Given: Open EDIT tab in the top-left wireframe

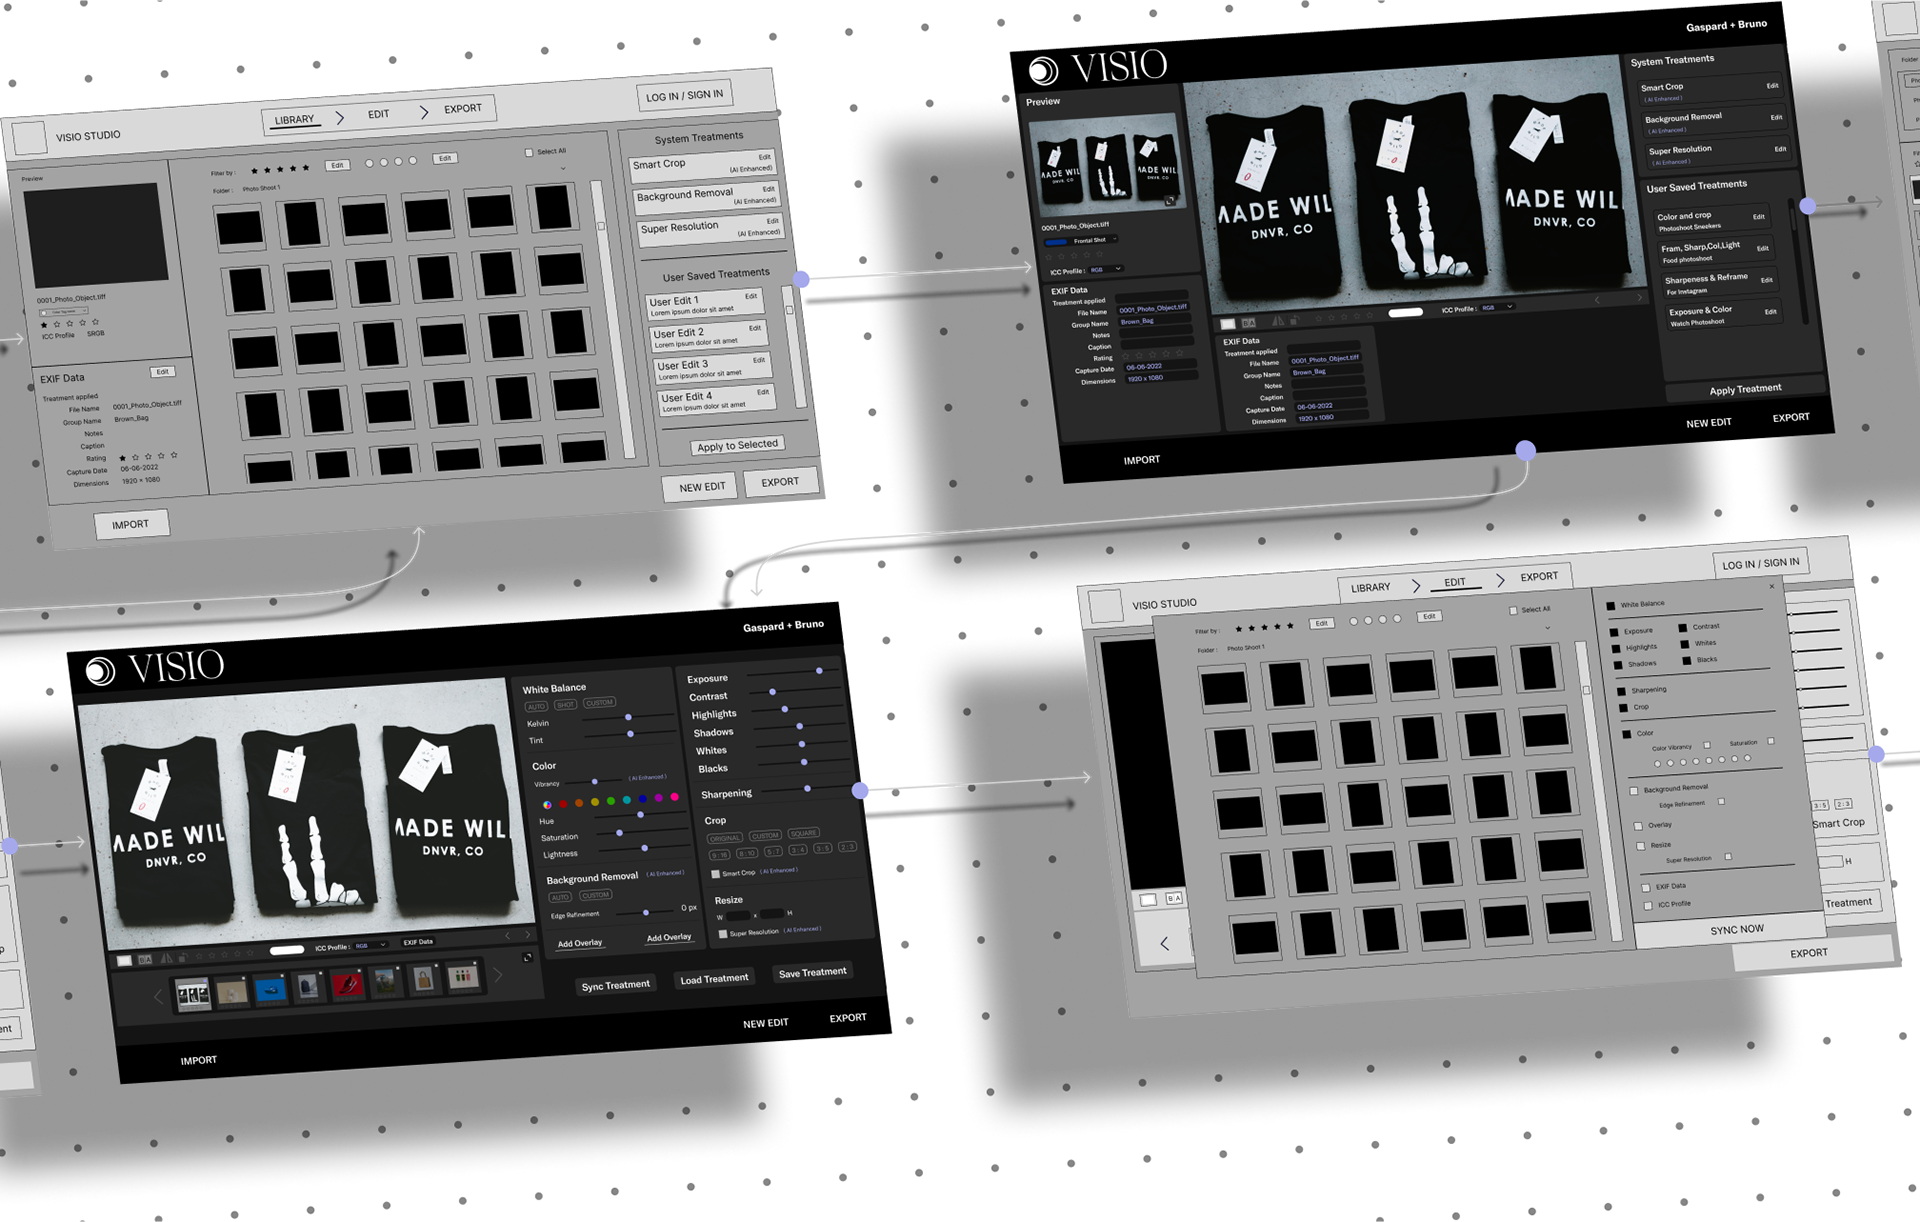Looking at the screenshot, I should (x=378, y=114).
